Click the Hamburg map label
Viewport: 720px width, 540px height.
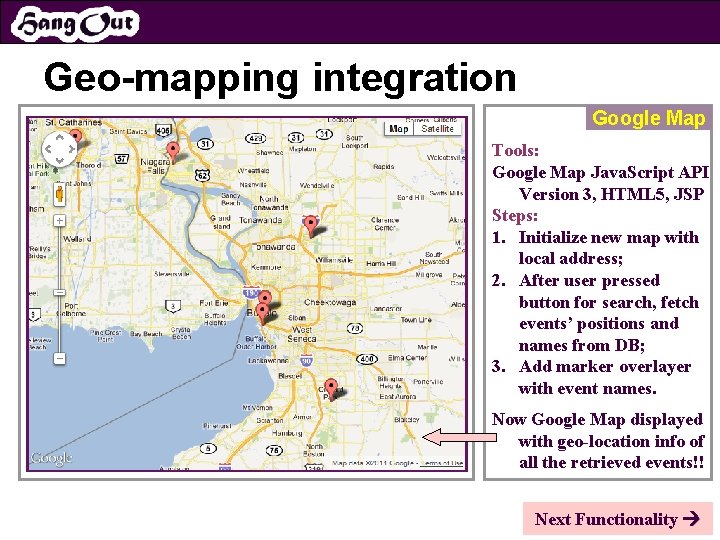(287, 433)
